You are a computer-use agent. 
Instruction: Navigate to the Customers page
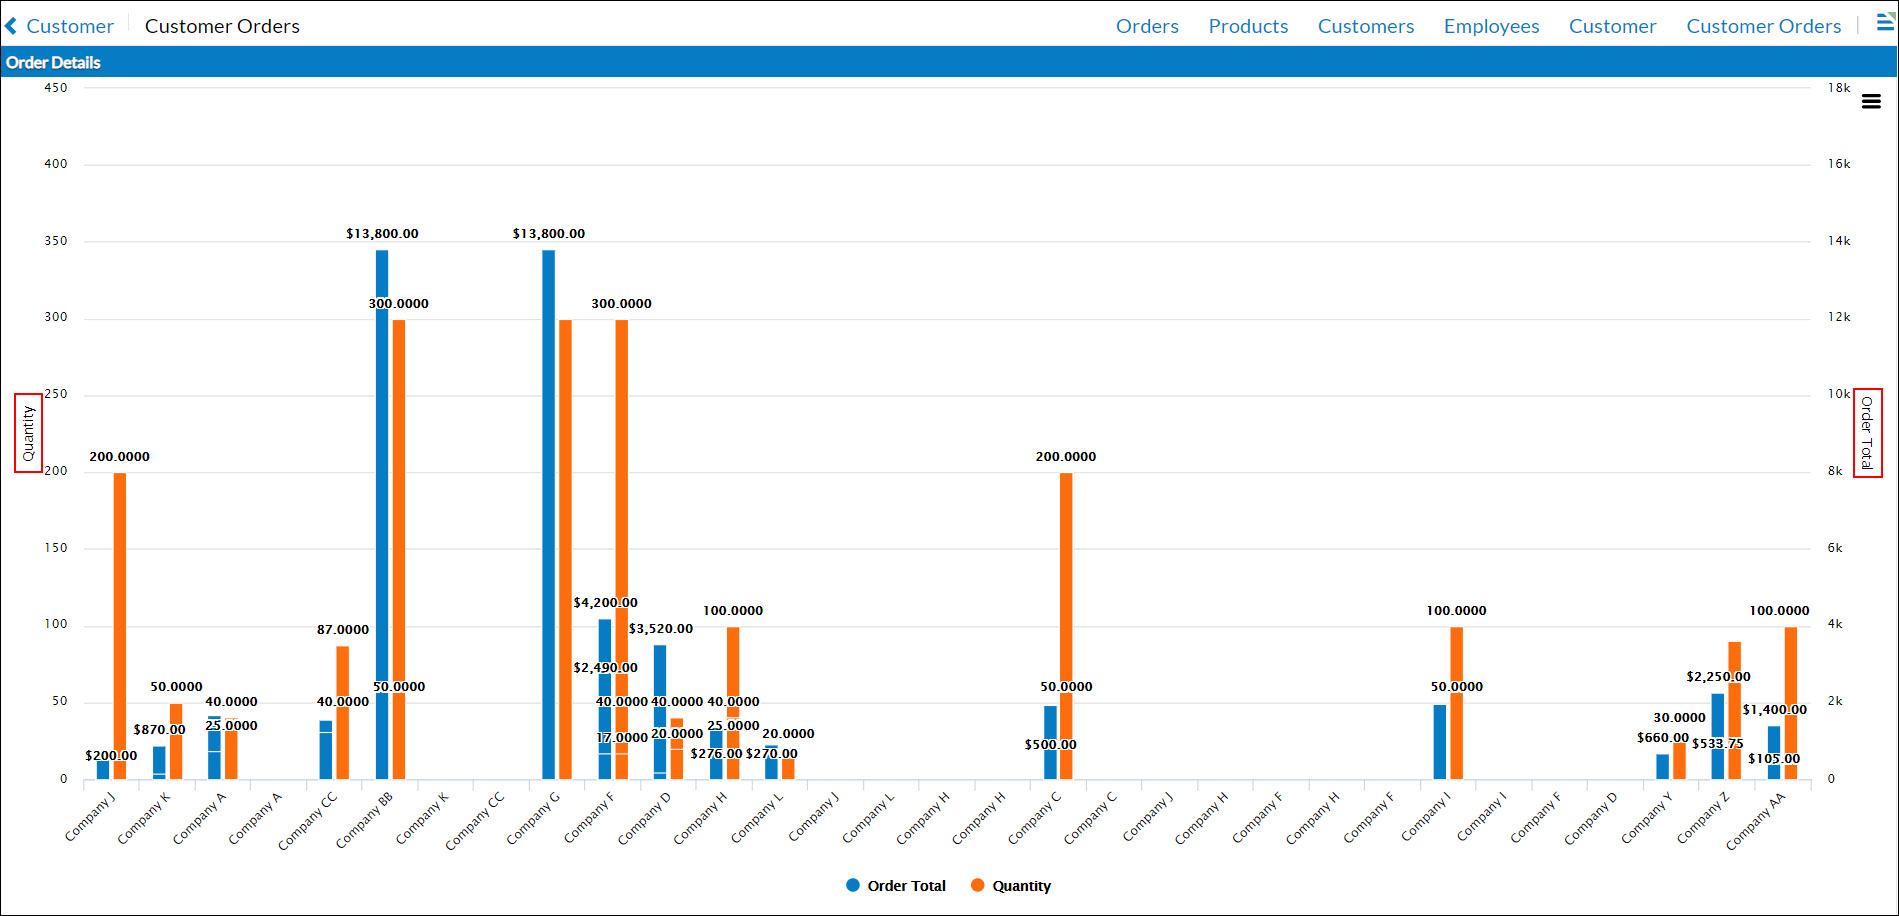pos(1366,26)
